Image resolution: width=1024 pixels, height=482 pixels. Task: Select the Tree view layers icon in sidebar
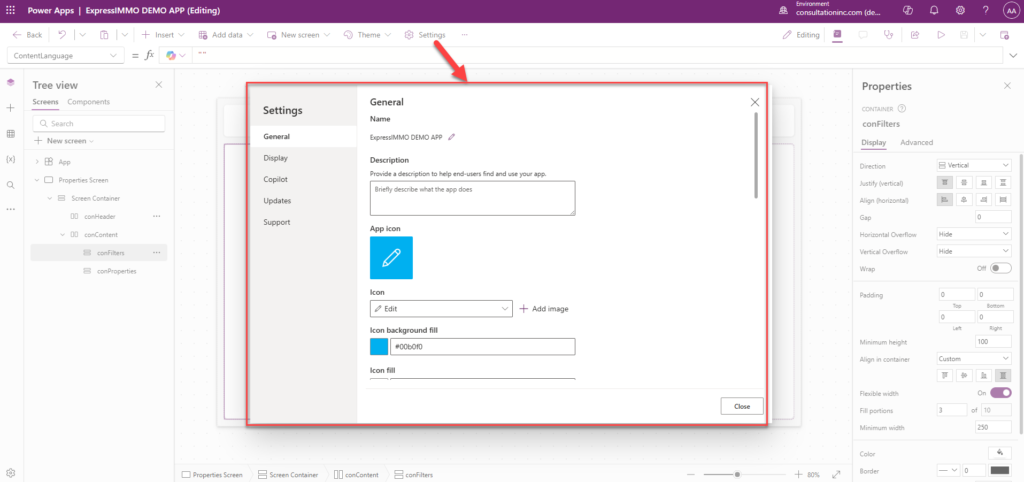point(10,82)
